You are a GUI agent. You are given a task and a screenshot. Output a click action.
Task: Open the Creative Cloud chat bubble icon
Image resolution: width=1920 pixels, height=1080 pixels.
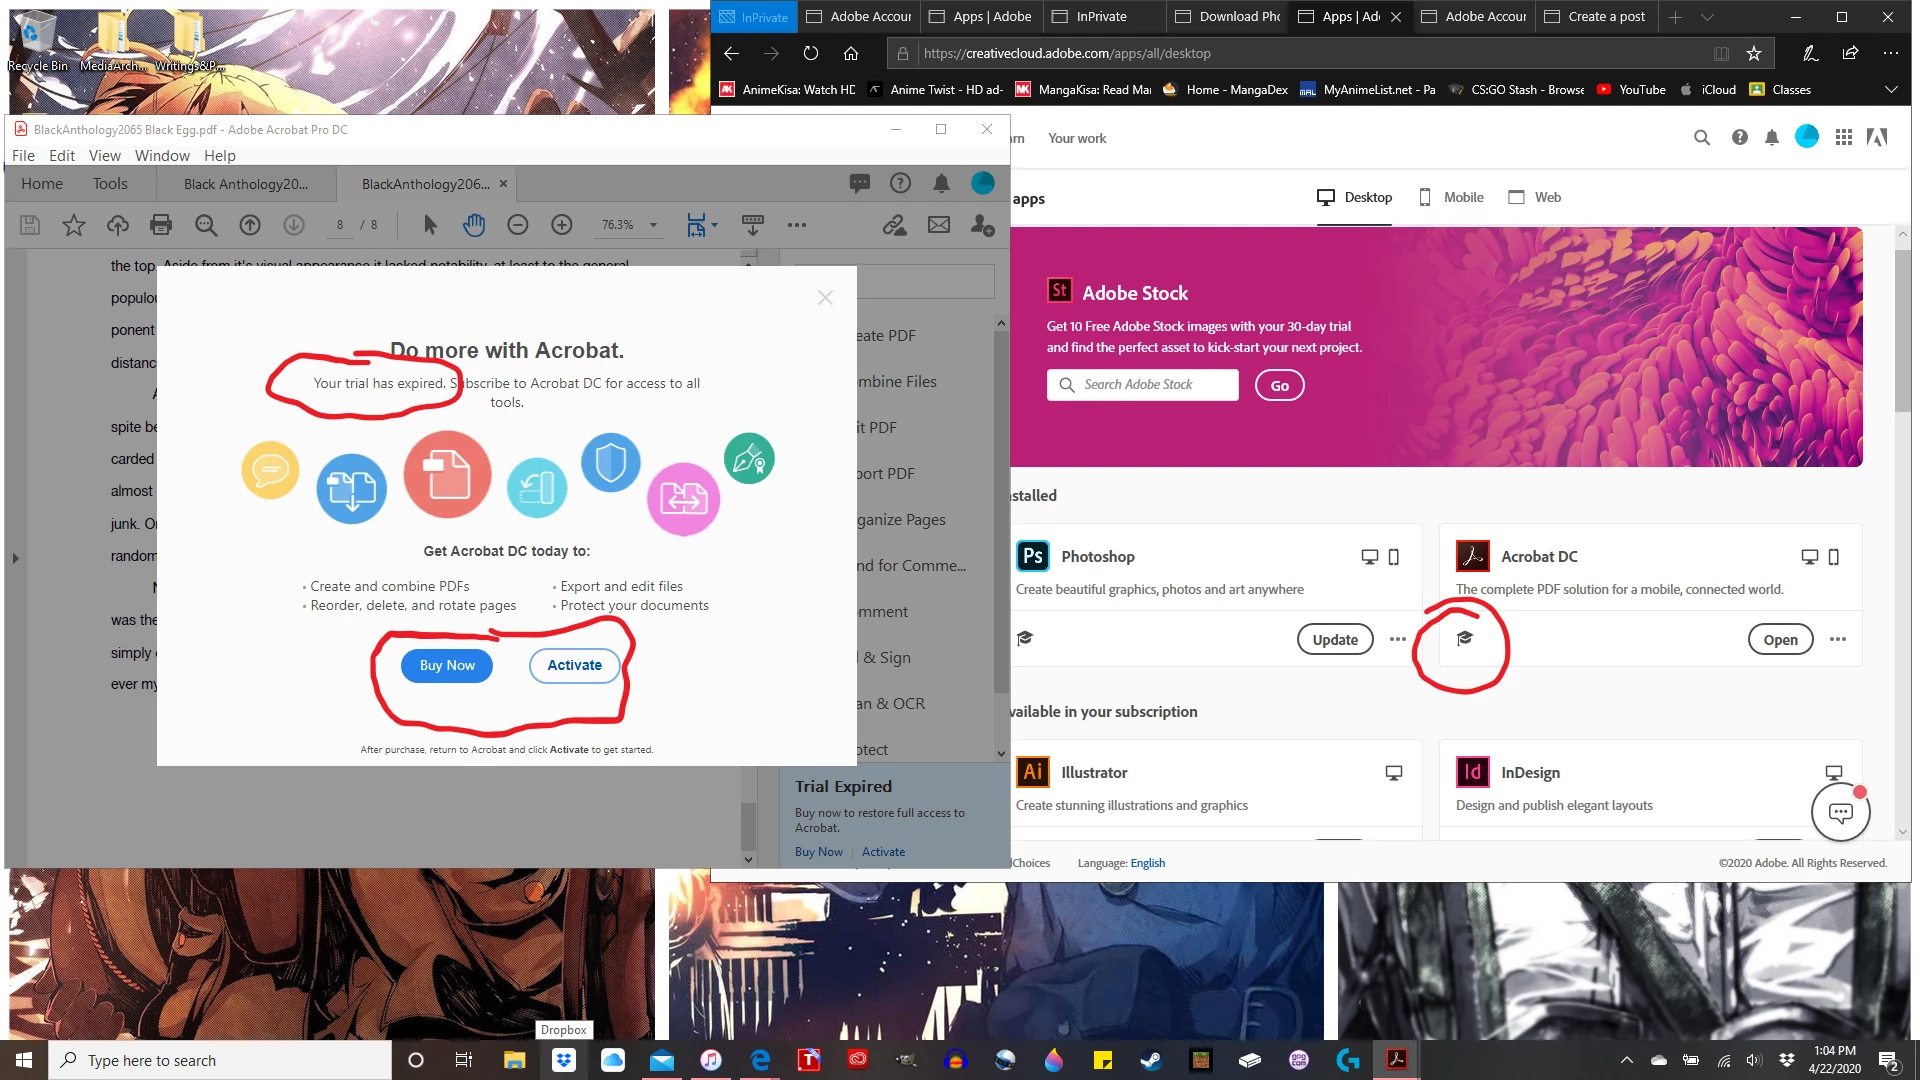[x=1840, y=813]
